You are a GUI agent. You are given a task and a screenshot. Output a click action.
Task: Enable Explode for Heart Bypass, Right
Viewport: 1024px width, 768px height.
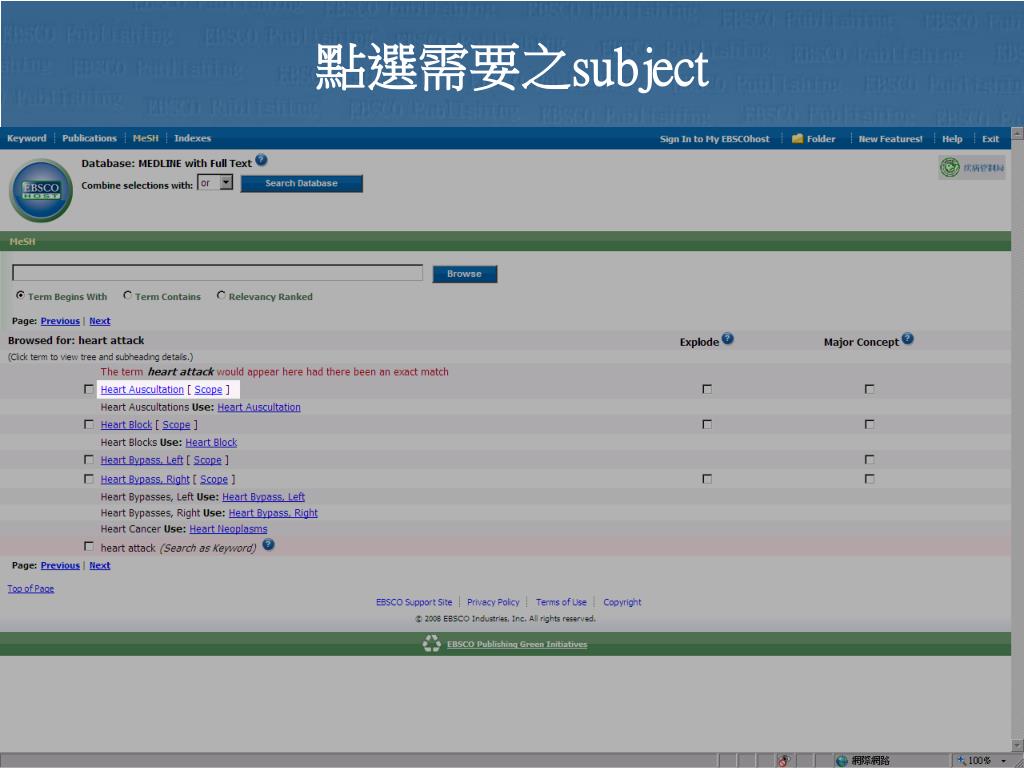pos(707,479)
